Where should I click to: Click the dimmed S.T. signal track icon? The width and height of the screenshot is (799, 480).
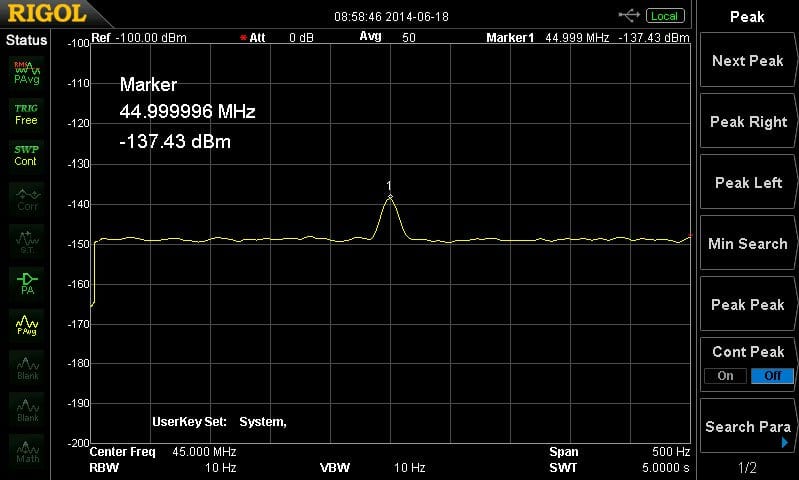point(26,242)
